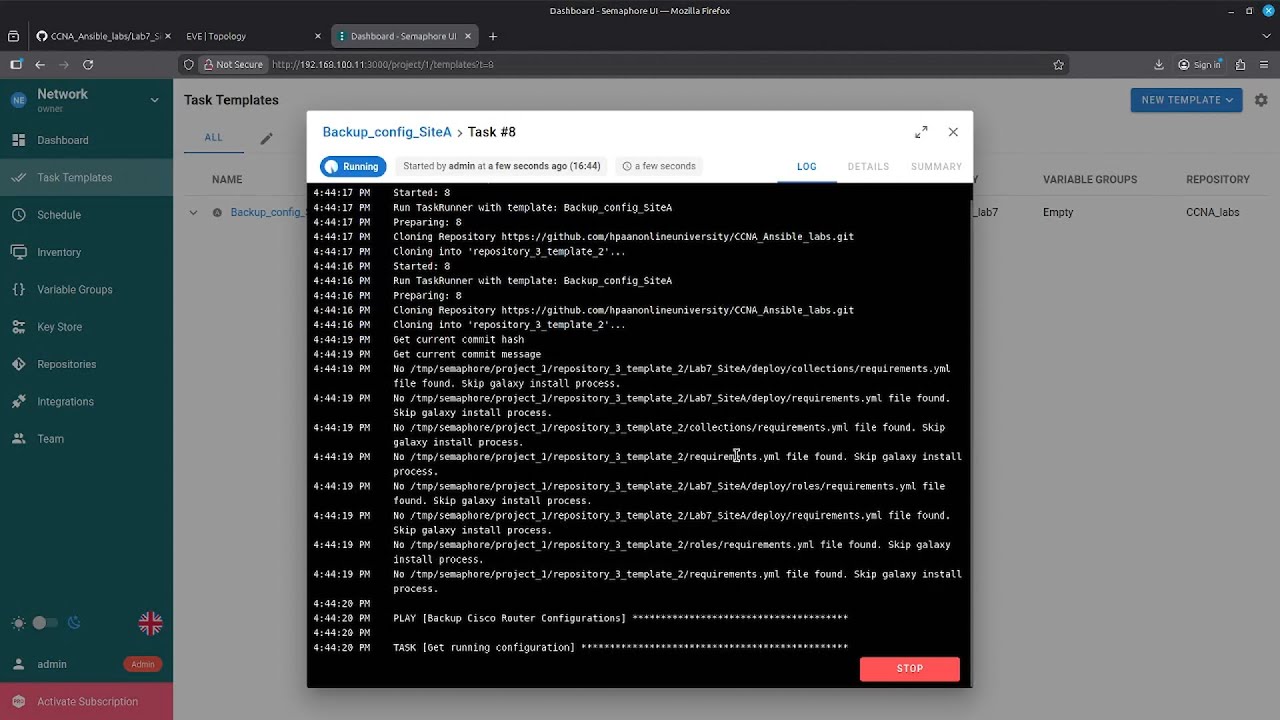Stop the running task

pyautogui.click(x=909, y=669)
